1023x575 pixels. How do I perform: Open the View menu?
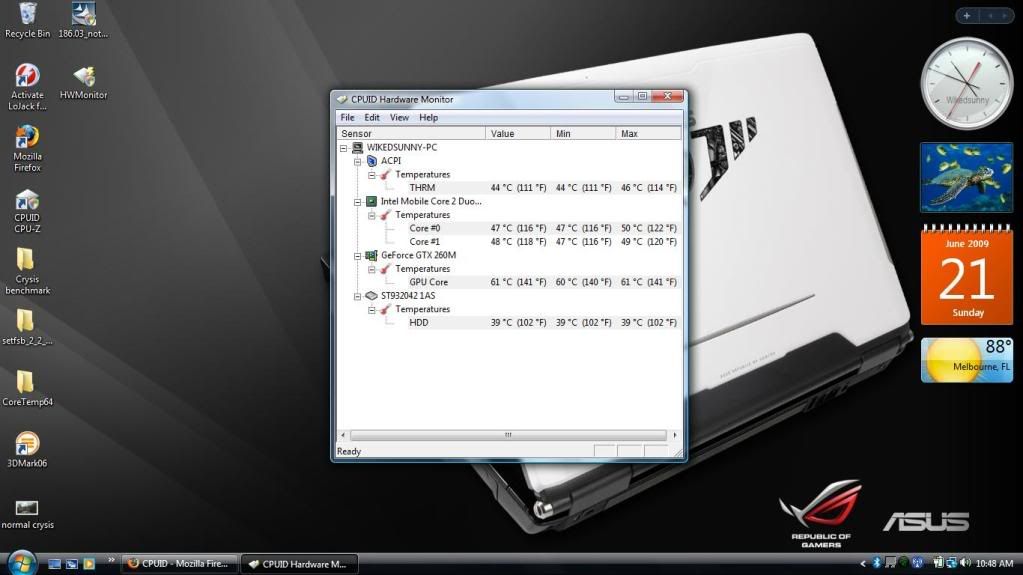[x=399, y=117]
